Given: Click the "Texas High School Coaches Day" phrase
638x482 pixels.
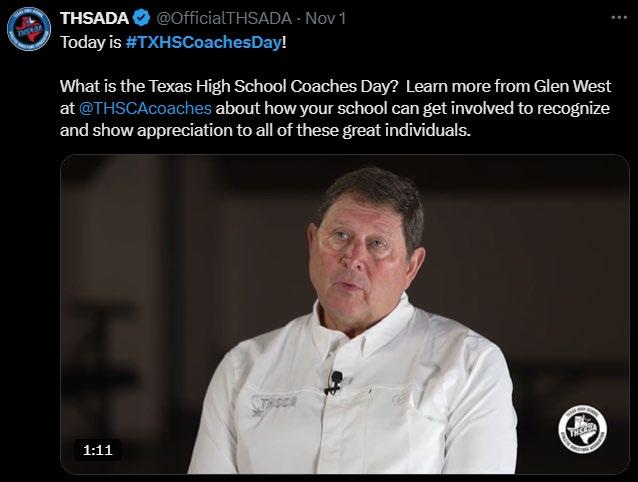Looking at the screenshot, I should (243, 88).
